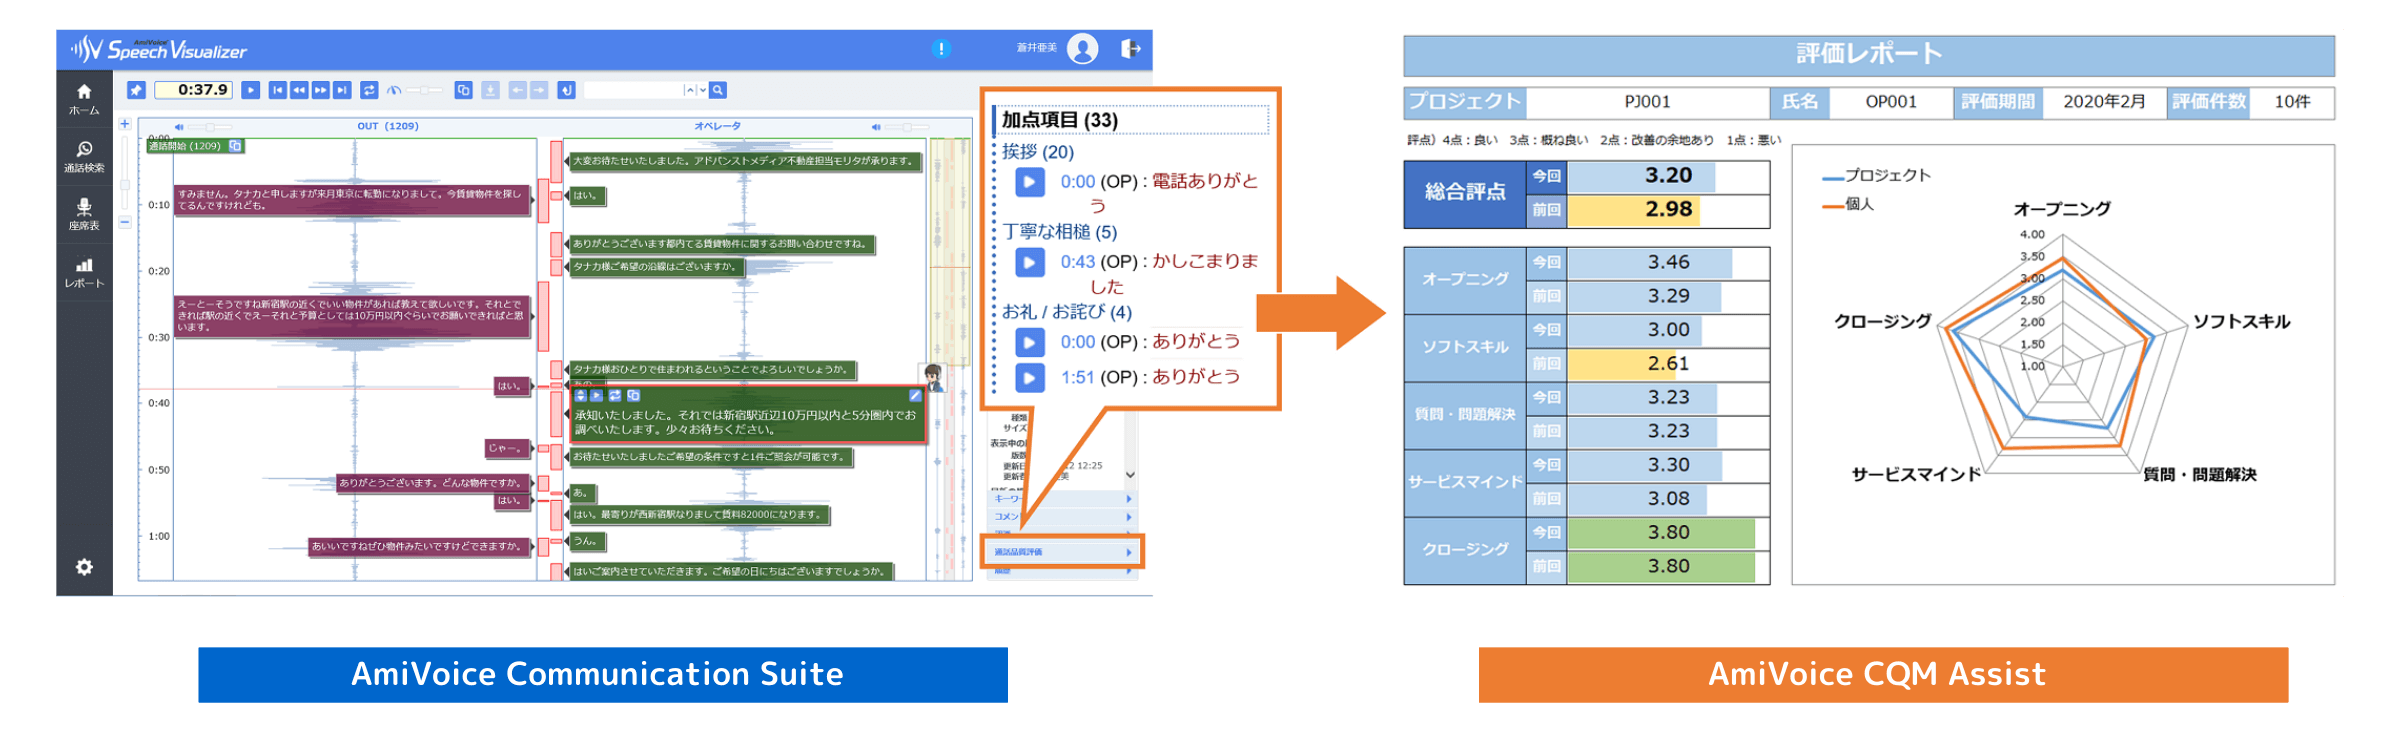Expand the 通話品質評価 panel section
Viewport: 2400px width, 750px height.
click(1062, 552)
